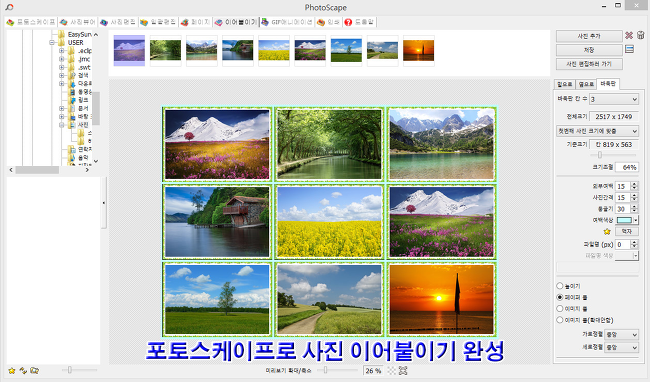Click the magnifier icon in the title bar
This screenshot has height=382, width=650.
[x=9, y=7]
